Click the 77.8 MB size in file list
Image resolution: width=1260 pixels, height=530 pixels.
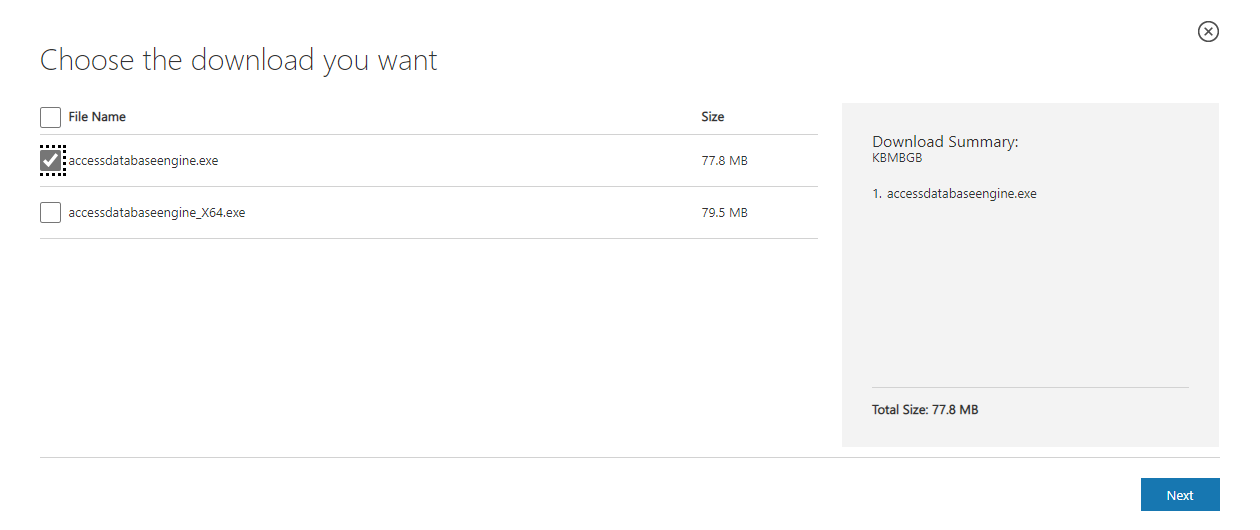[x=725, y=160]
